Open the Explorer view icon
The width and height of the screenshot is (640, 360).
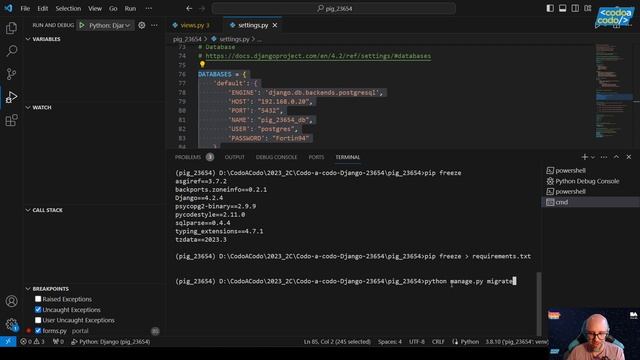click(x=11, y=28)
